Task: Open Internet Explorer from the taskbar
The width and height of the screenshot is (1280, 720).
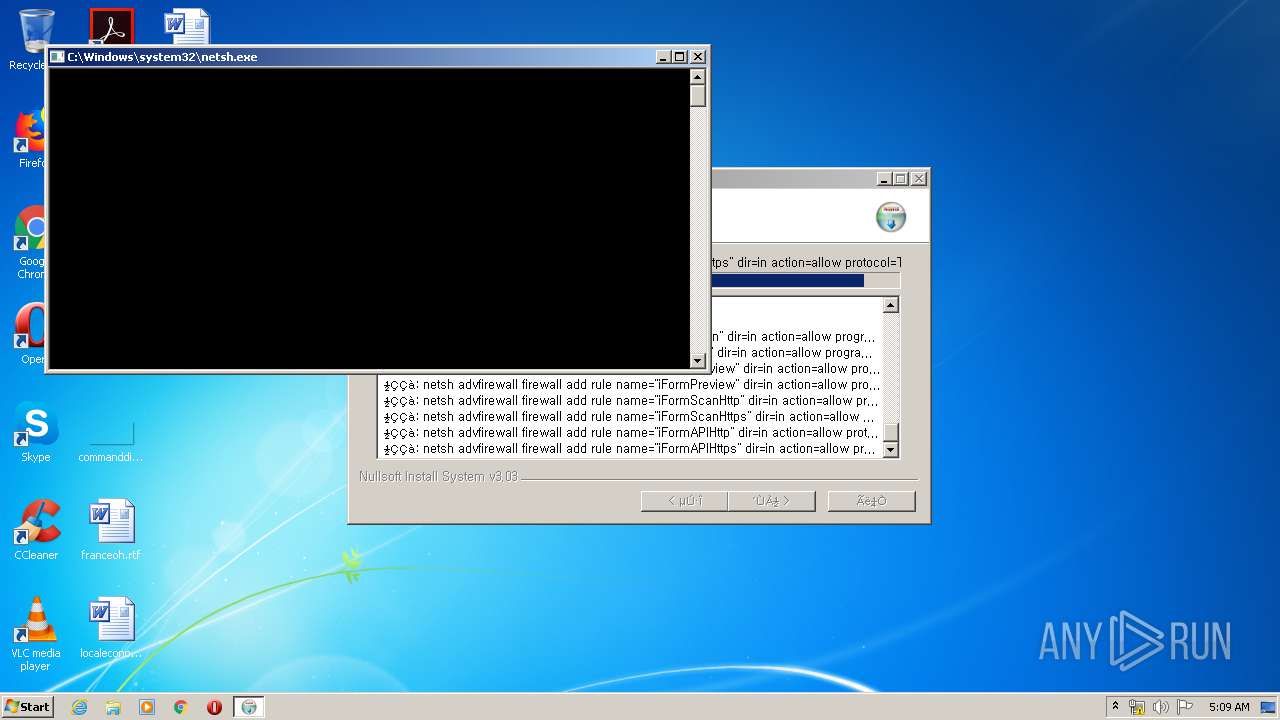Action: [80, 707]
